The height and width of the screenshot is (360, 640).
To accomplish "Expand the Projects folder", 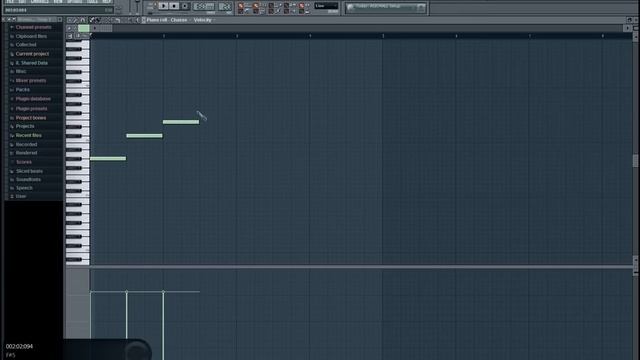I will coord(25,127).
